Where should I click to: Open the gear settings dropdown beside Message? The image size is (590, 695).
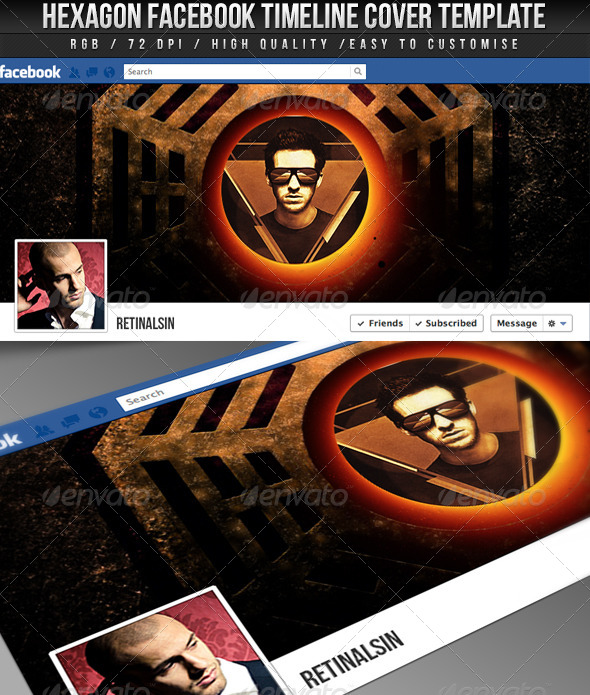[x=557, y=323]
